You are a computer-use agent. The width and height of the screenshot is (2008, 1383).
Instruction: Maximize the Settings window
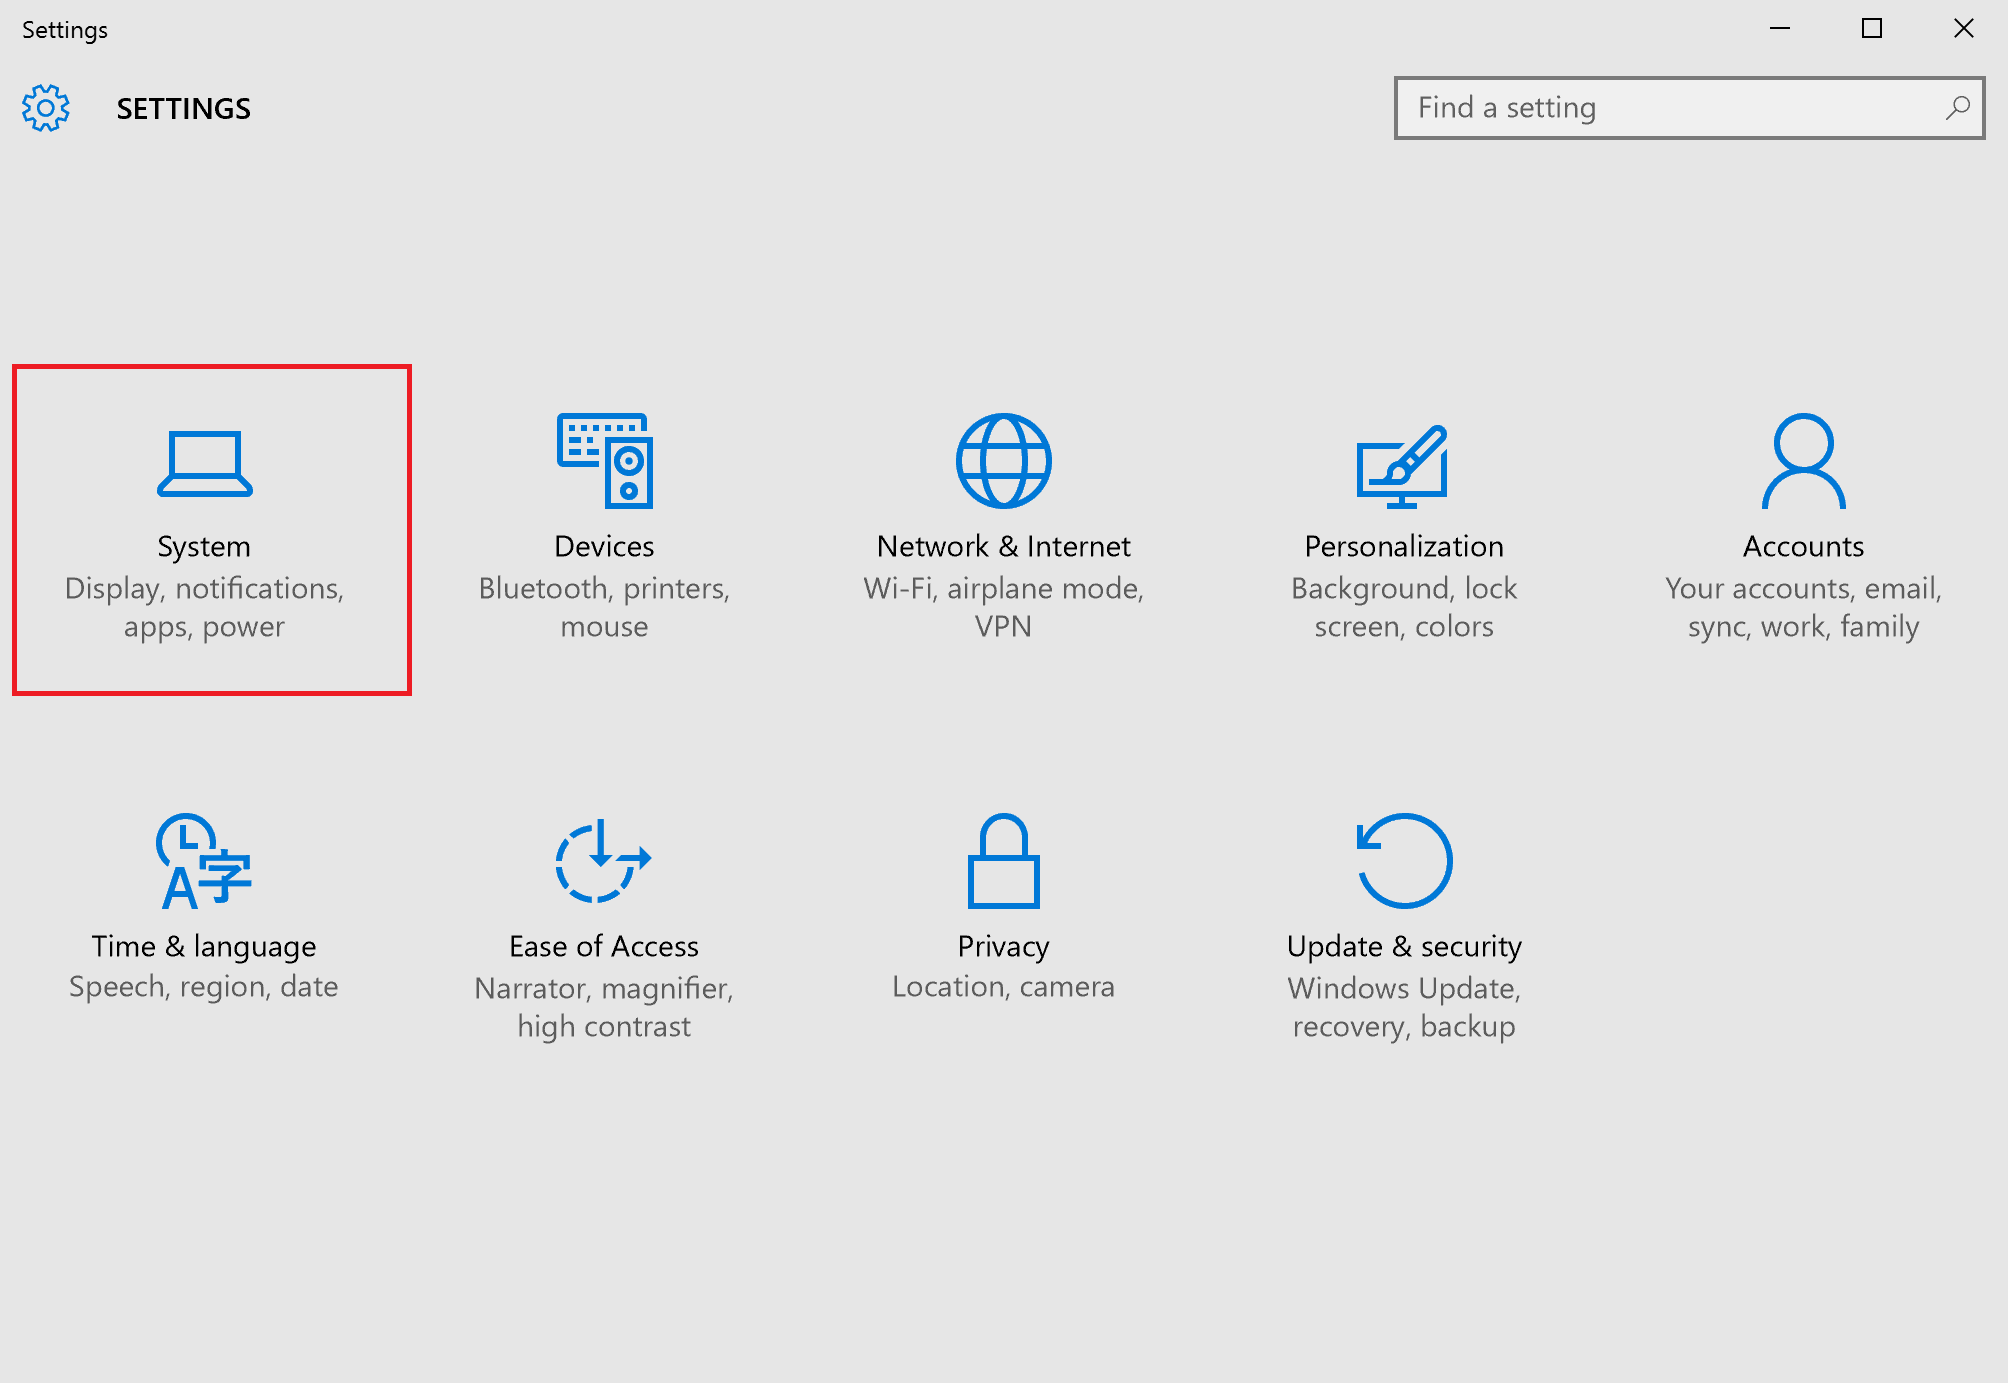coord(1872,28)
